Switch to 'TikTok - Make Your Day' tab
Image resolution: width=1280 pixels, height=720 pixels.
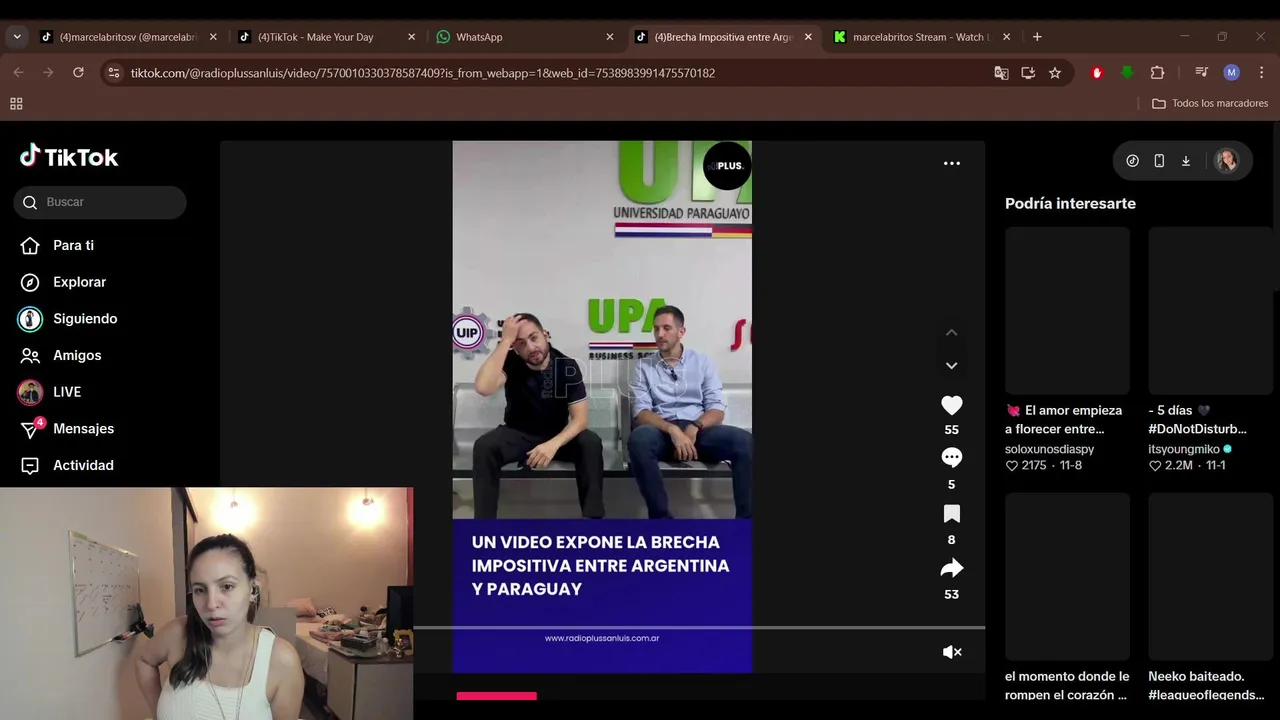tap(326, 37)
